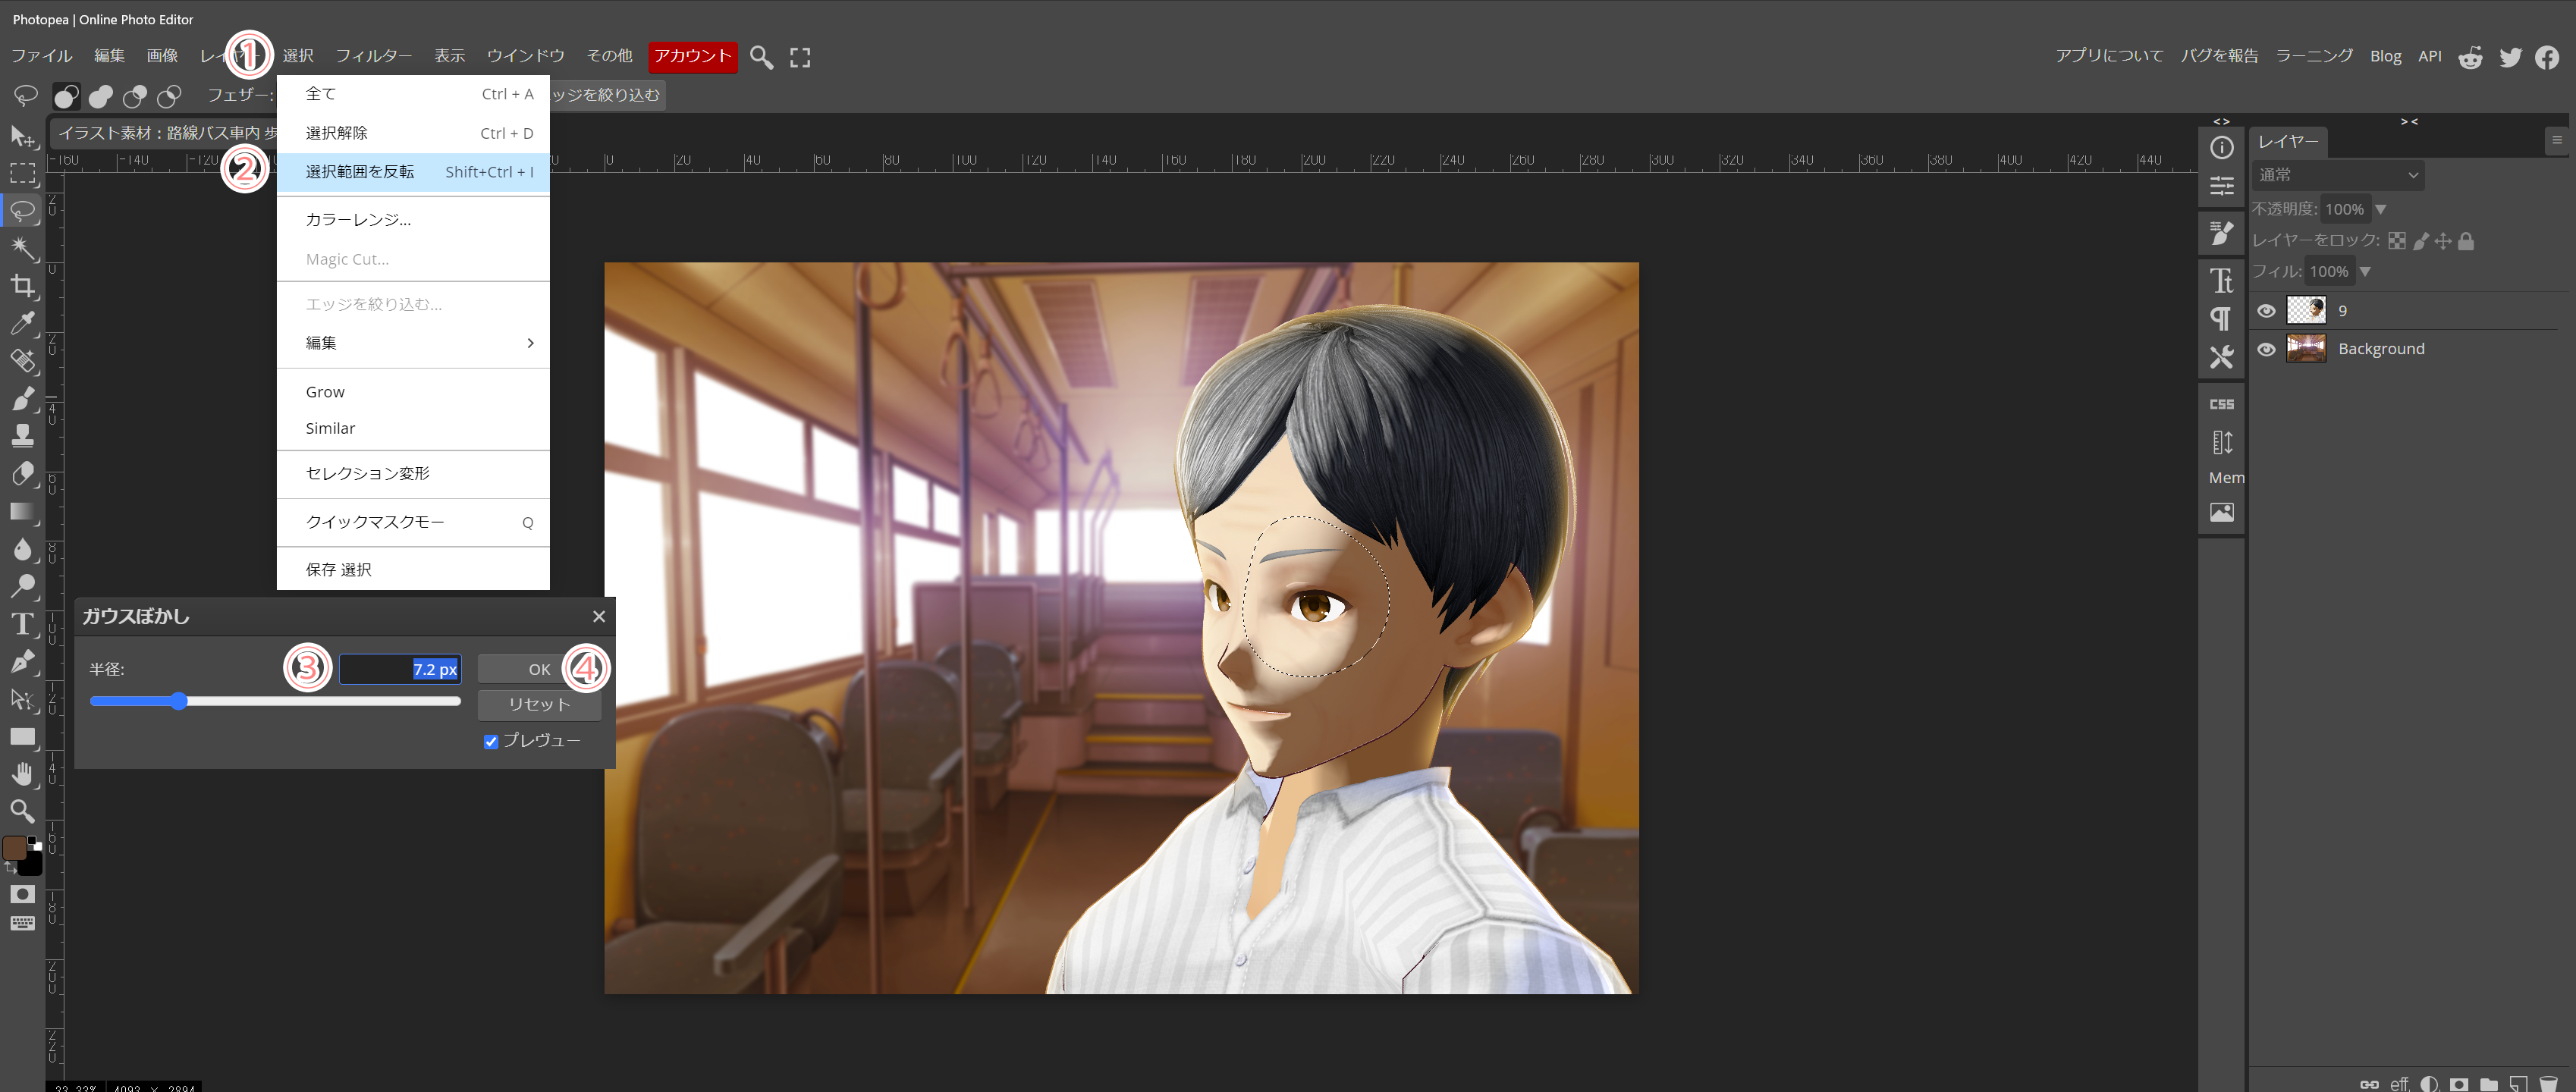Open the search magnifier icon
The width and height of the screenshot is (2576, 1092).
pos(761,58)
